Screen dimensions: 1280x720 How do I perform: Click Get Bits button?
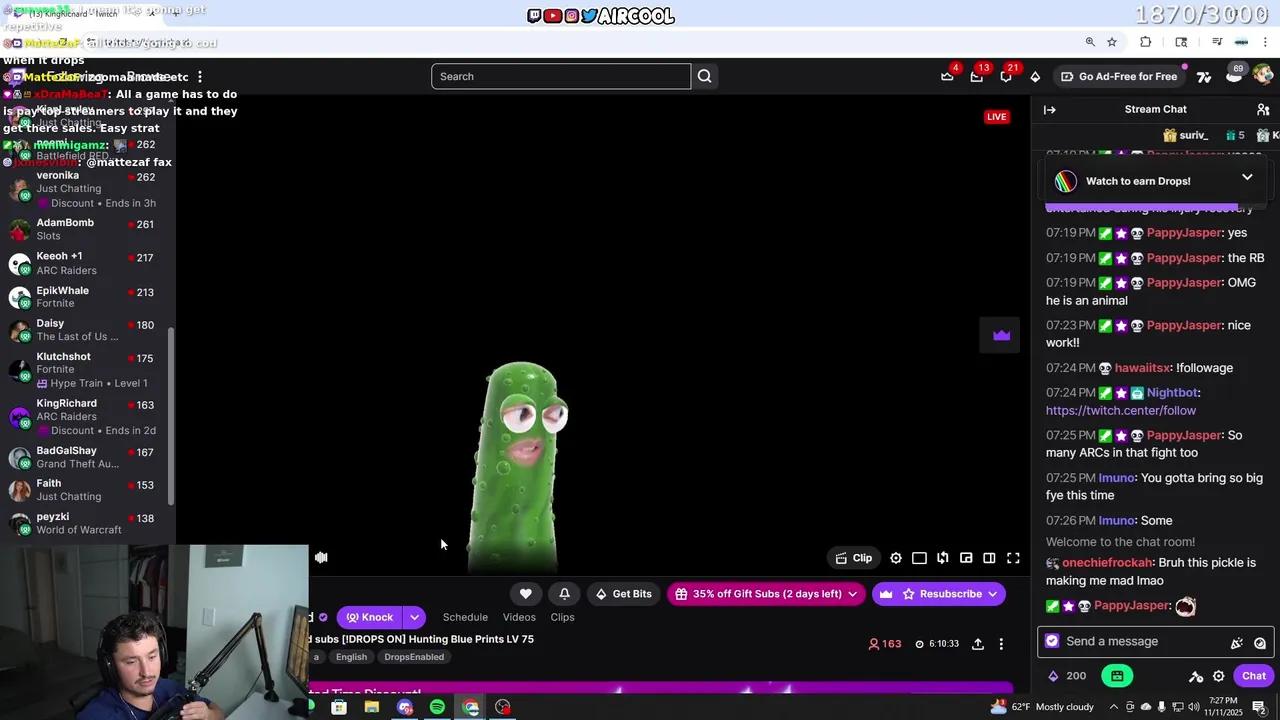click(623, 594)
